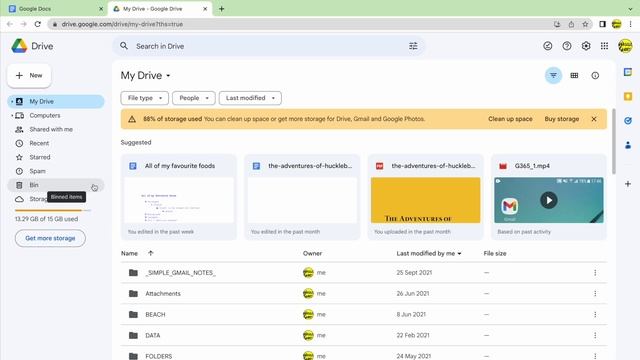Open Chrome tab search chevron
Screen dimensions: 640x360
click(x=631, y=9)
